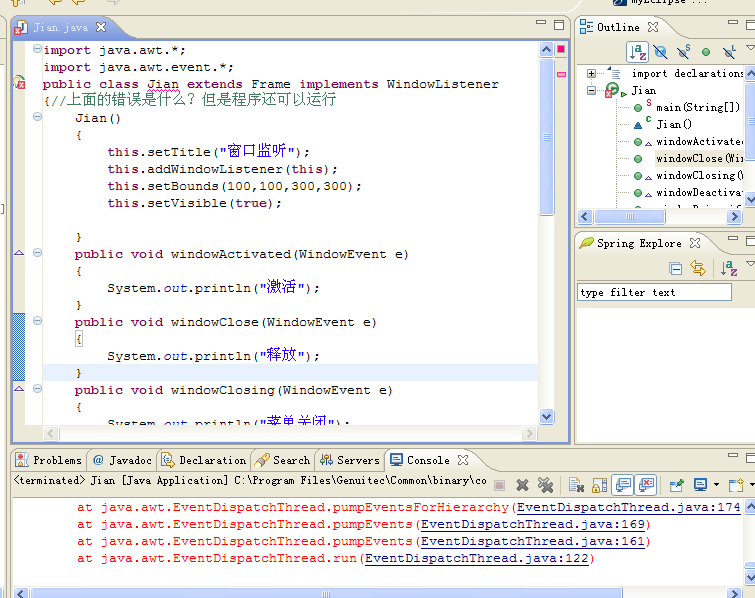755x598 pixels.
Task: Toggle Hide Static Members in Outline
Action: (683, 52)
